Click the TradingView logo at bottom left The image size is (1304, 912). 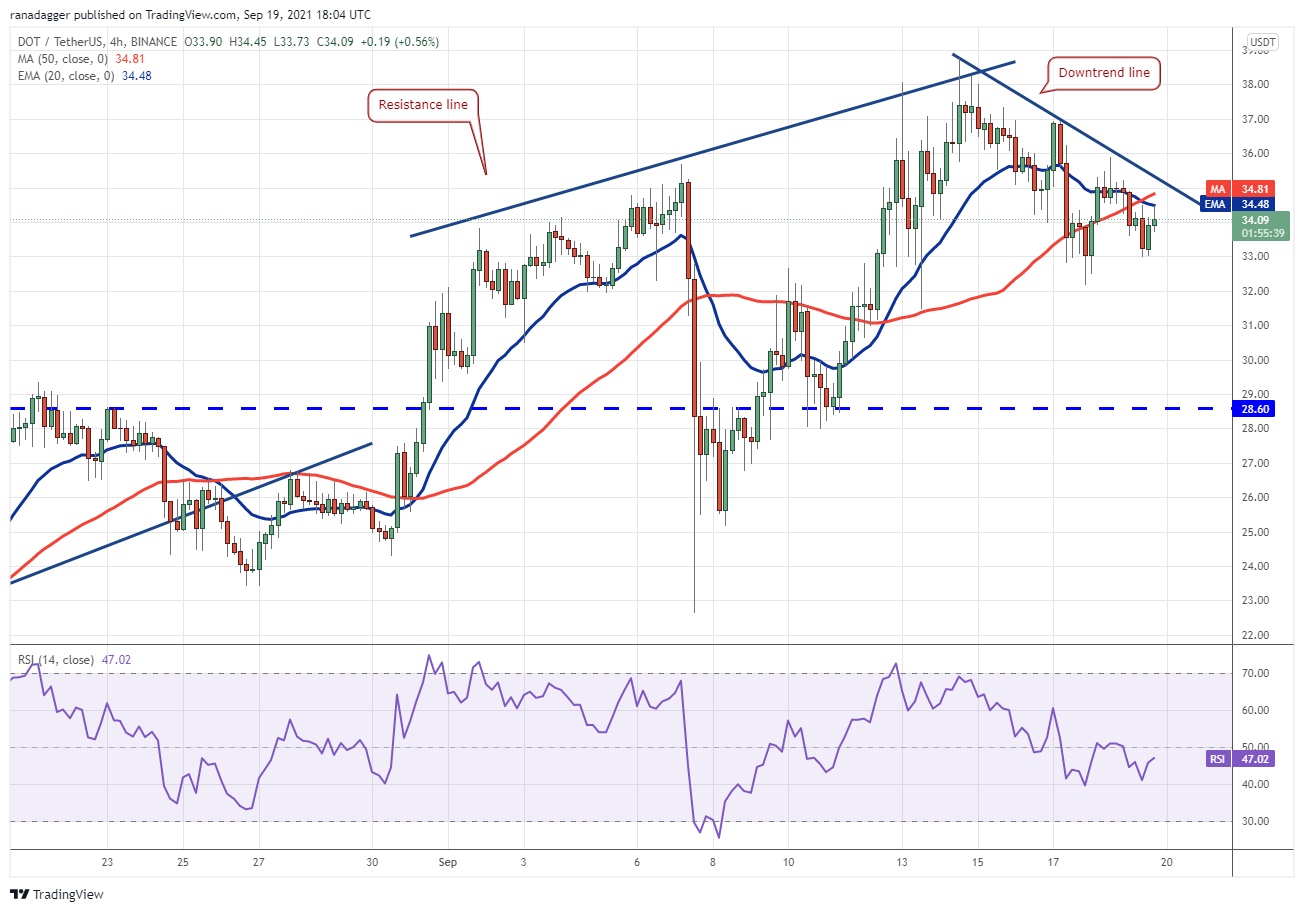(56, 894)
